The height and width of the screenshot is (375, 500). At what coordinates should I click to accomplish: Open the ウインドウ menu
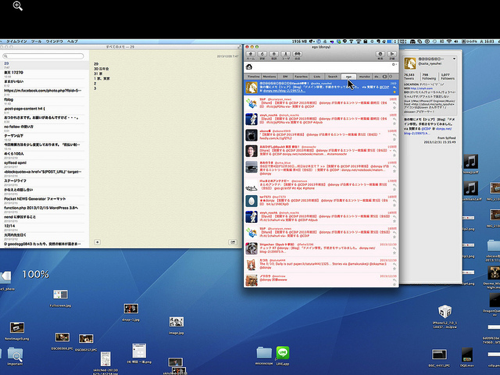tap(54, 42)
